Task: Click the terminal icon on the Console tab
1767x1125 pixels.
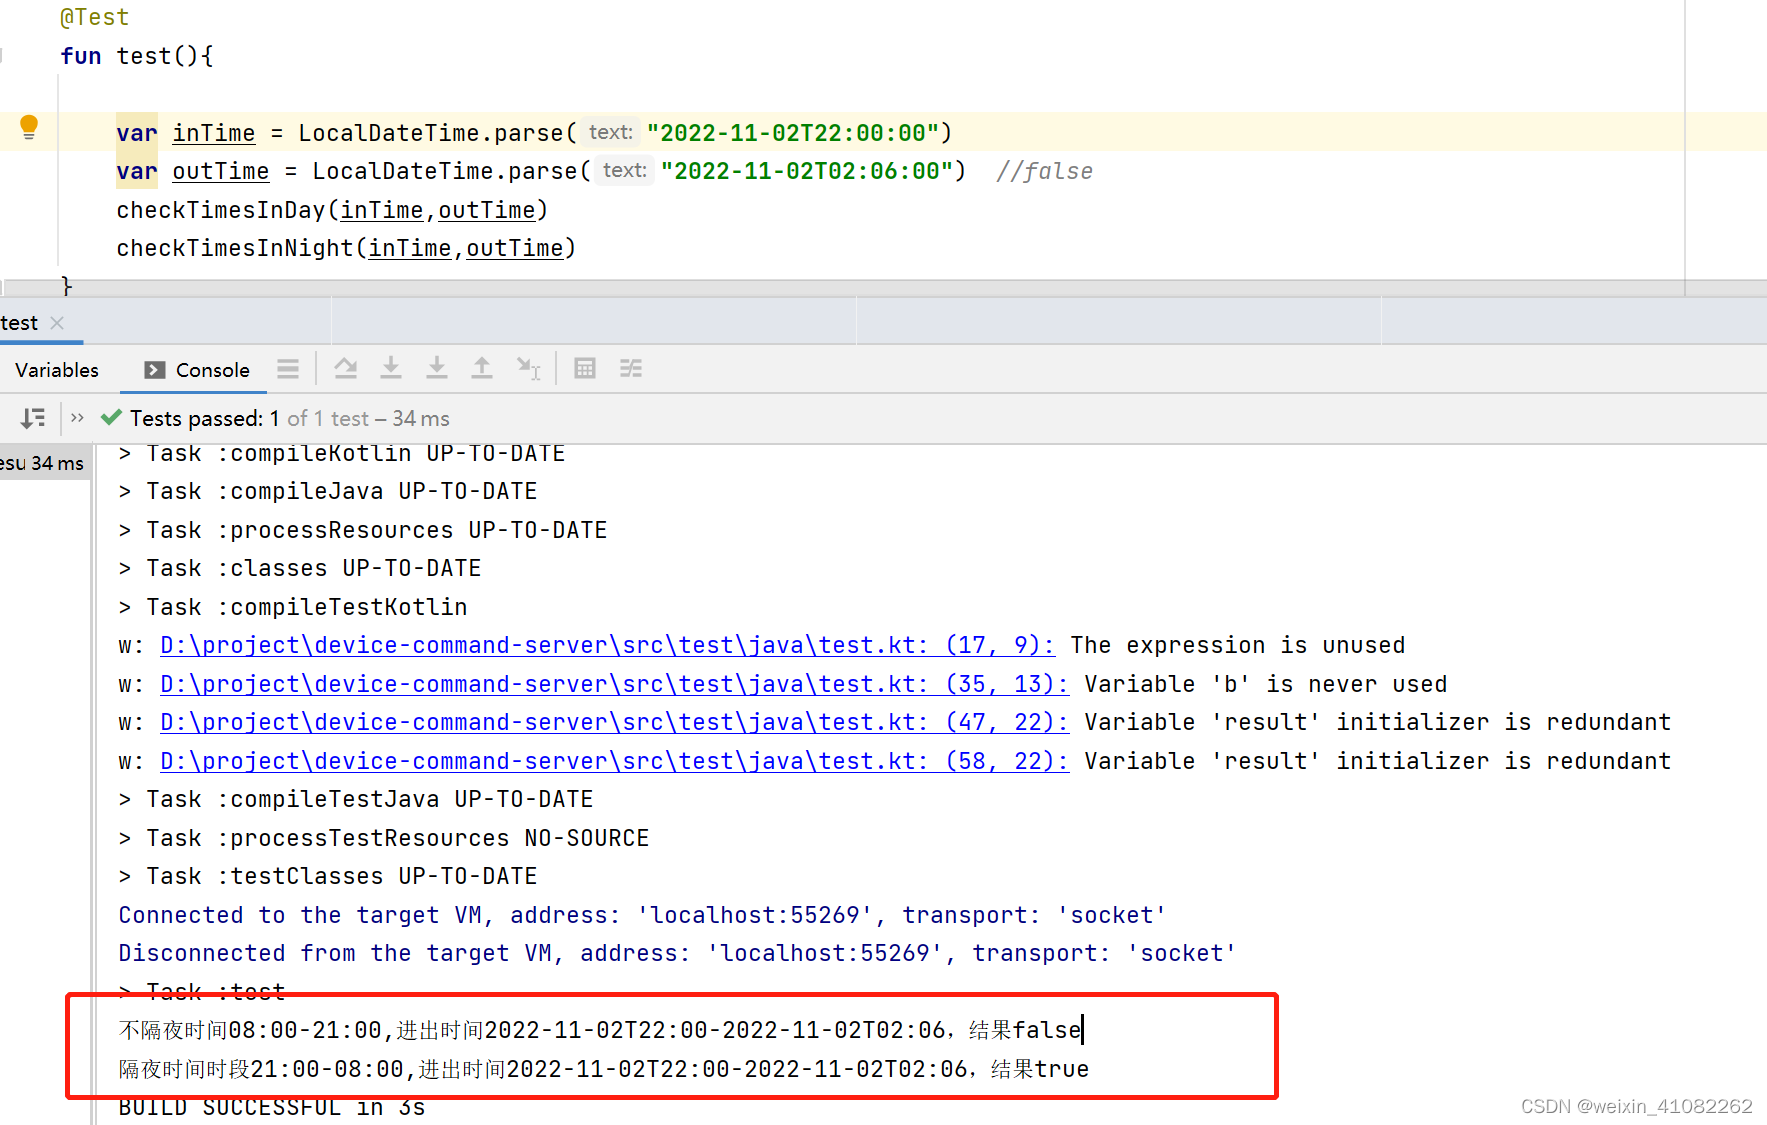Action: (x=154, y=370)
